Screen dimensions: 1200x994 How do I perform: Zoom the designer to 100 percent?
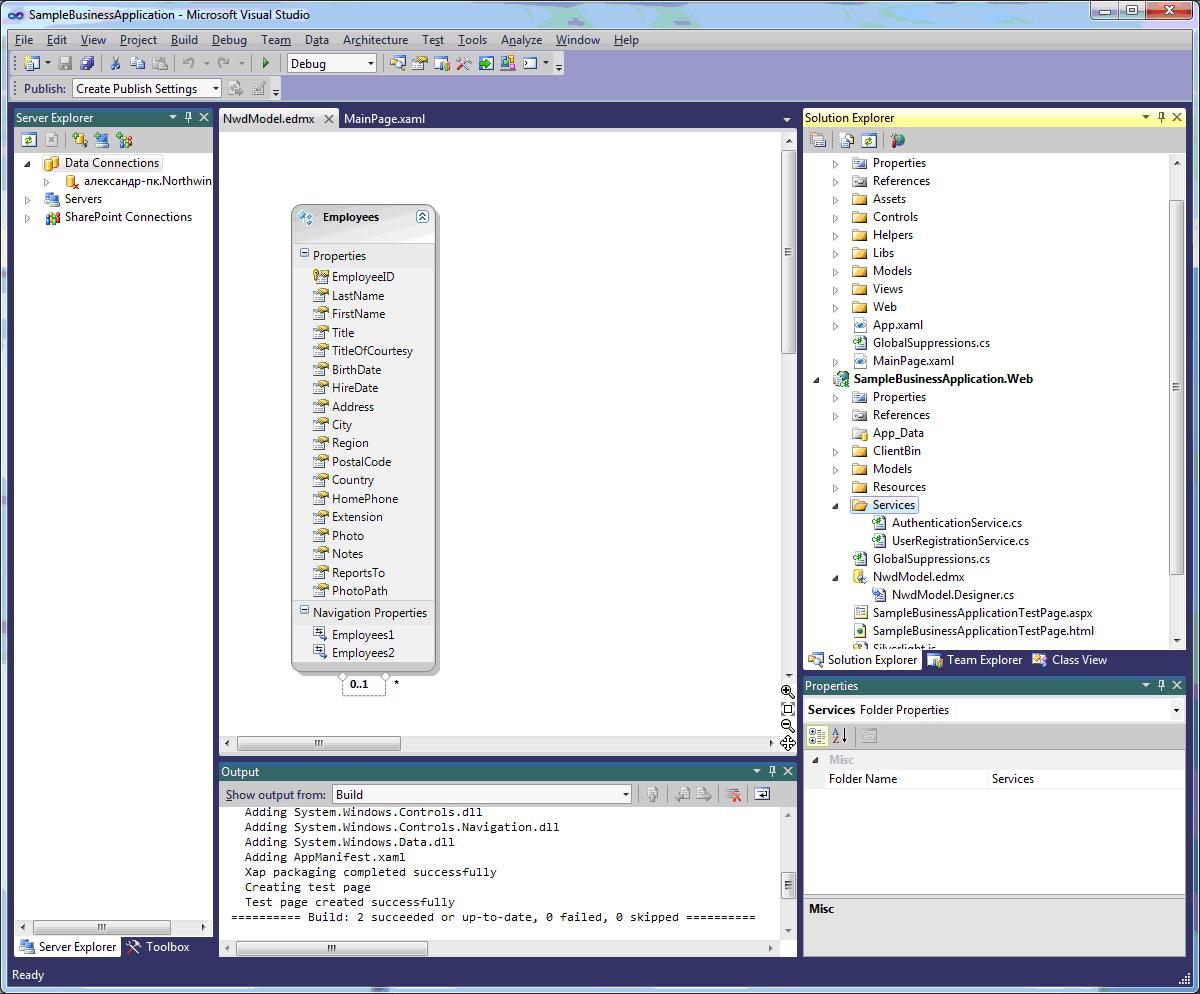[x=788, y=709]
